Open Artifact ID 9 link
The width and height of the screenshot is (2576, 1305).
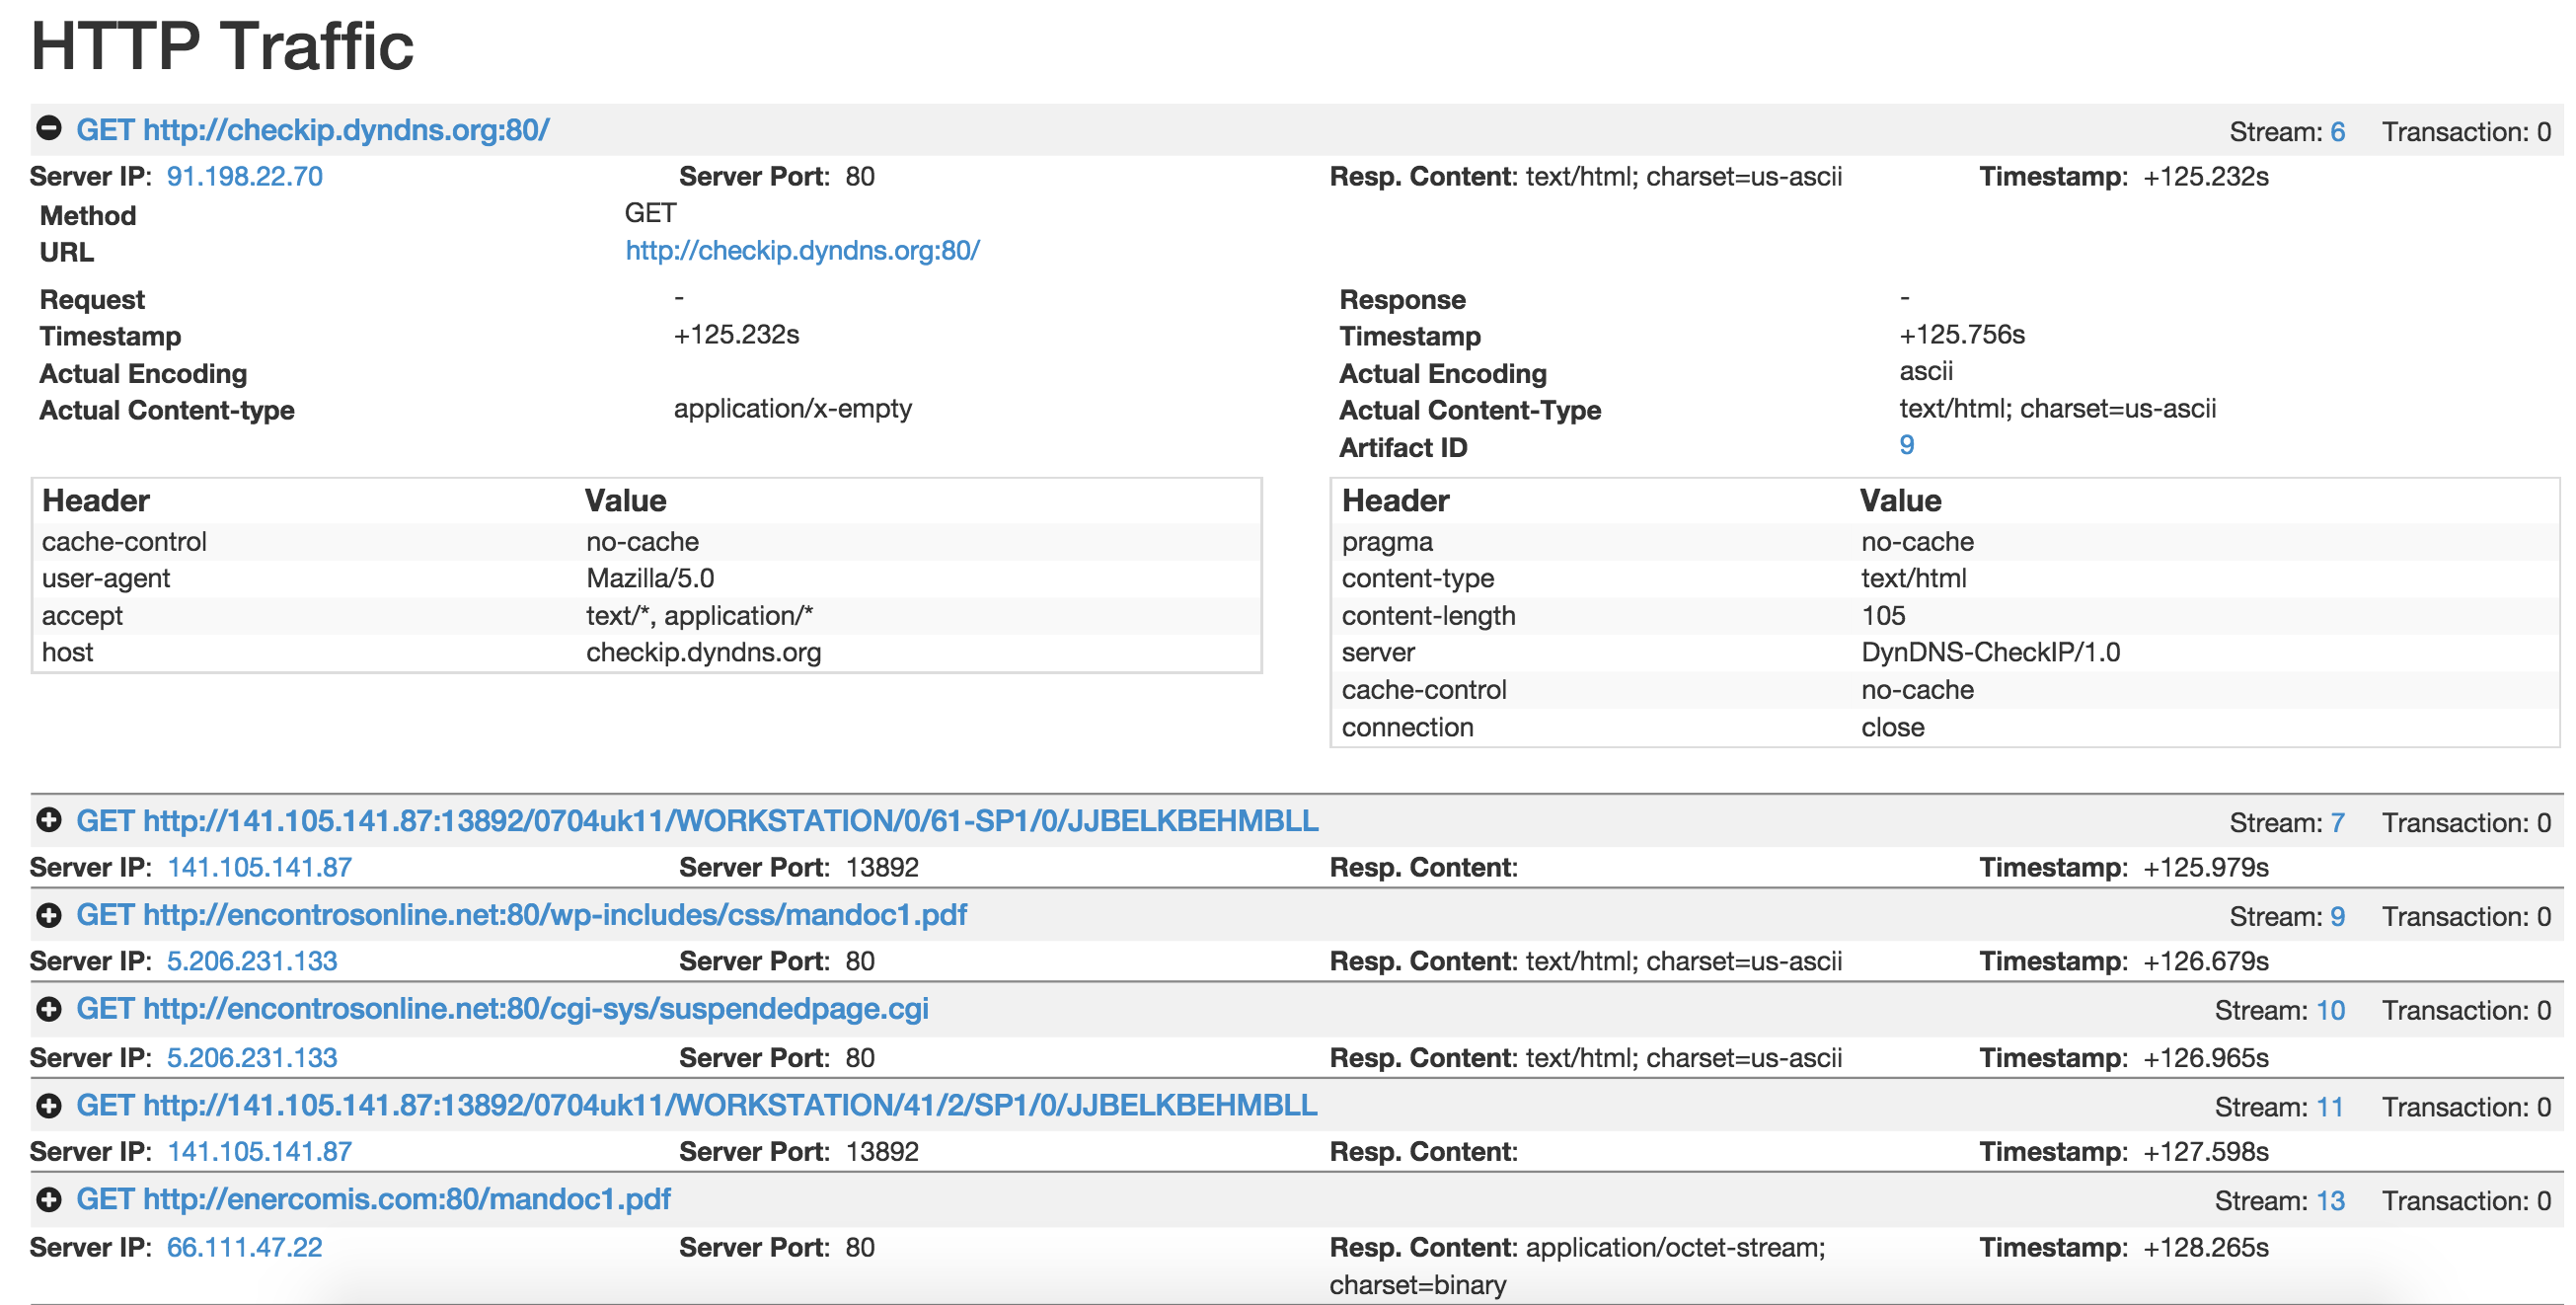tap(1906, 445)
